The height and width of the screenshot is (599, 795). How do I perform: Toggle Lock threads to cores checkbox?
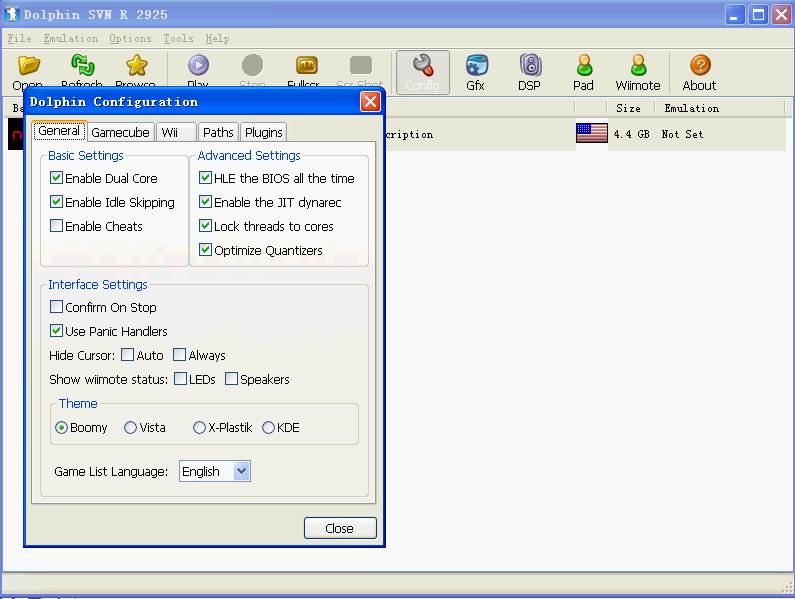click(205, 226)
